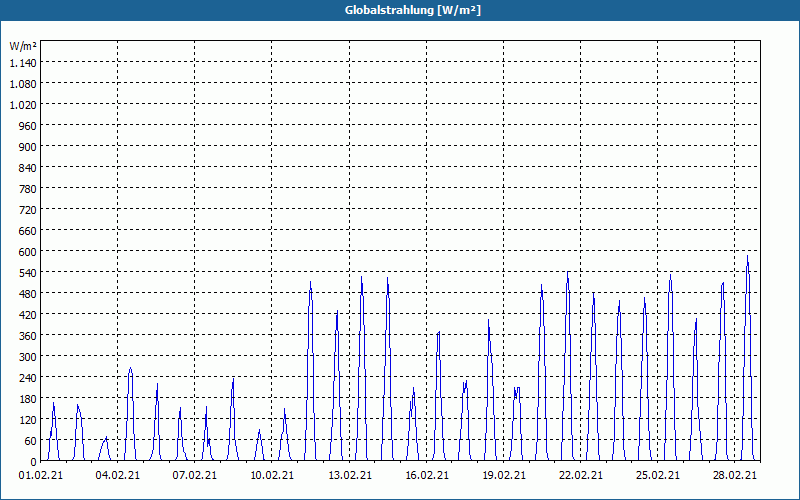Click the 19.02.21 date label
This screenshot has height=500, width=800.
click(x=504, y=476)
